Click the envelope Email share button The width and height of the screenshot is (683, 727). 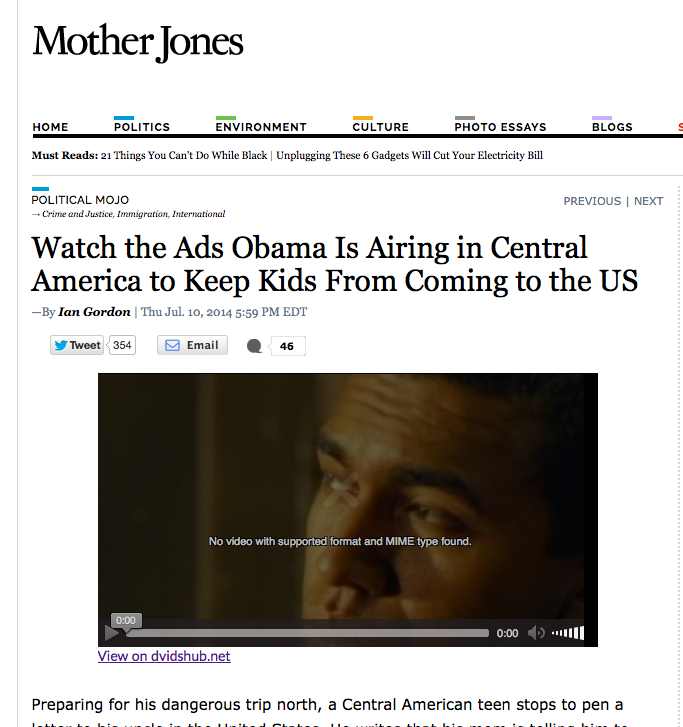(x=192, y=345)
